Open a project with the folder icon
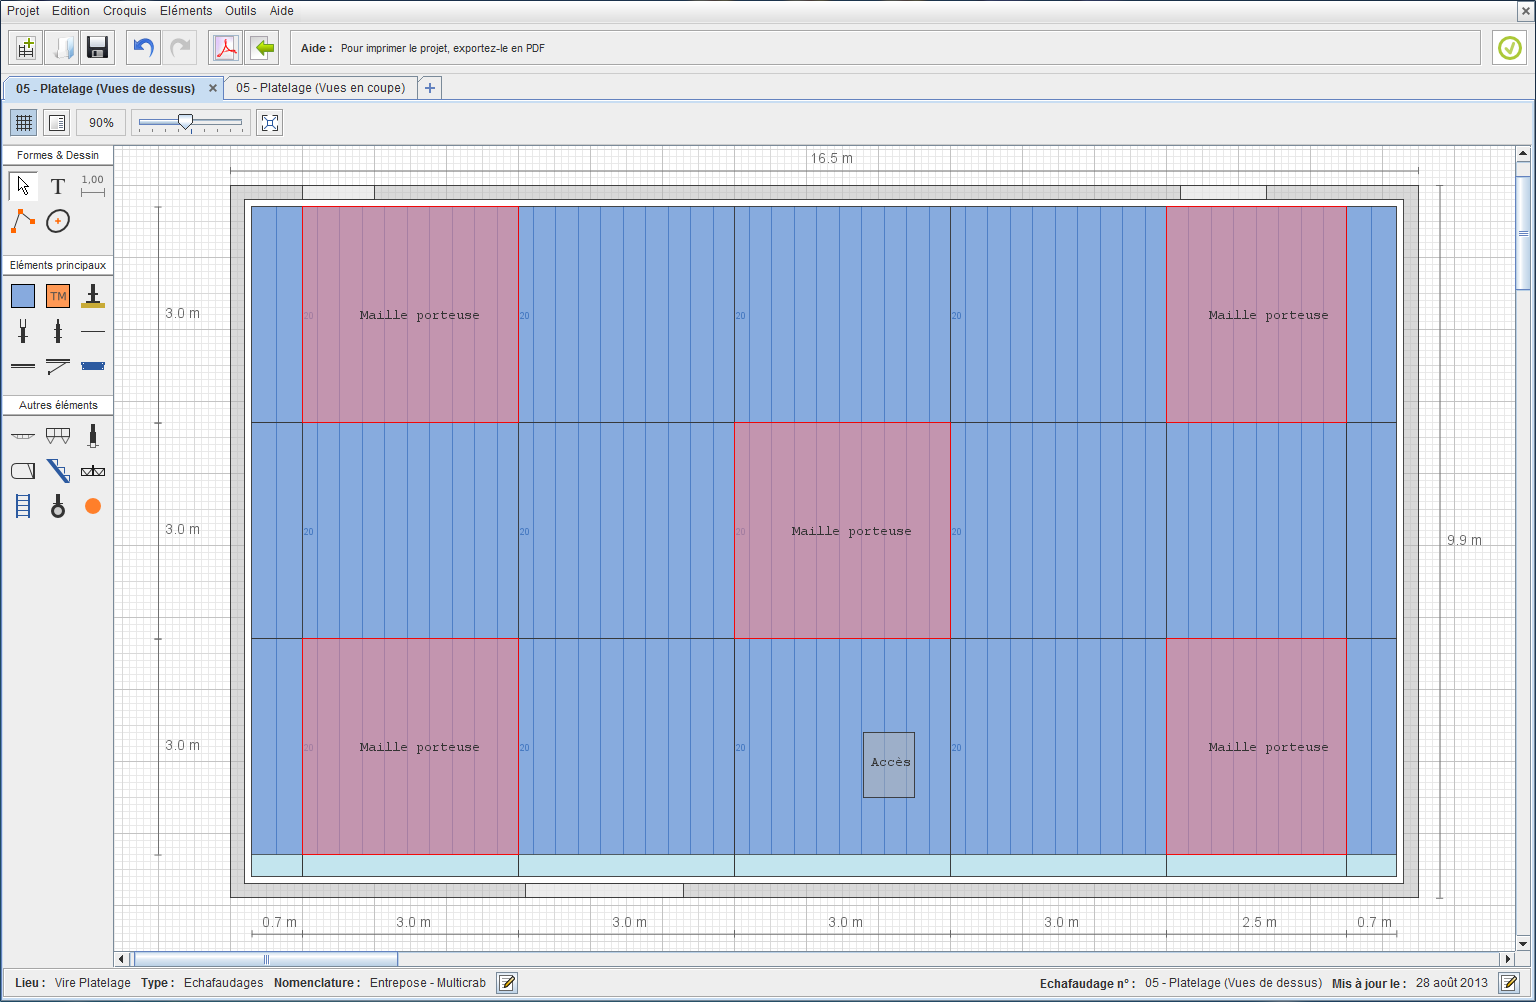Screen dimensions: 1536x1002 pyautogui.click(x=62, y=48)
